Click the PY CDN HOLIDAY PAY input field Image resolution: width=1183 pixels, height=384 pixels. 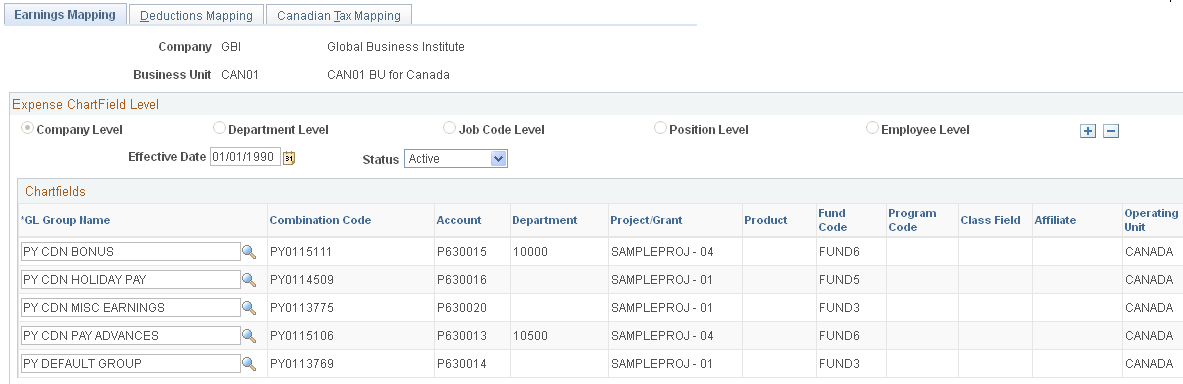click(131, 279)
